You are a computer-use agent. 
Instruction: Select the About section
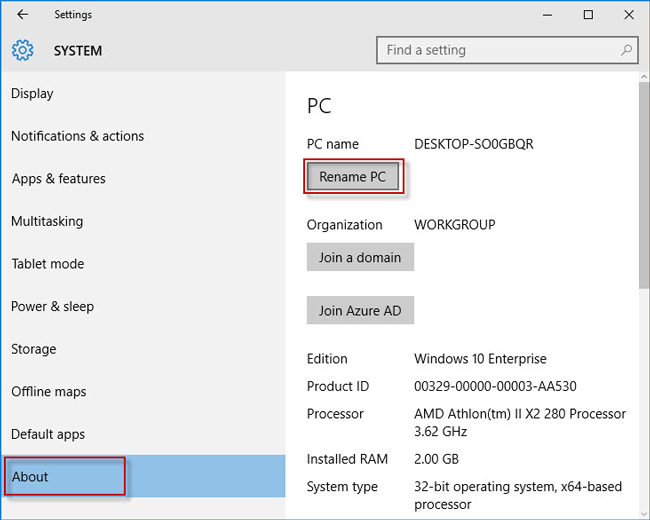point(143,476)
